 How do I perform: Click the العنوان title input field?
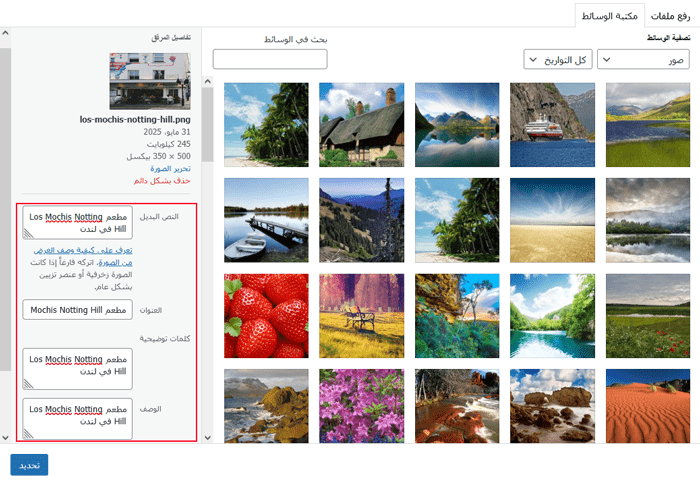tap(78, 310)
